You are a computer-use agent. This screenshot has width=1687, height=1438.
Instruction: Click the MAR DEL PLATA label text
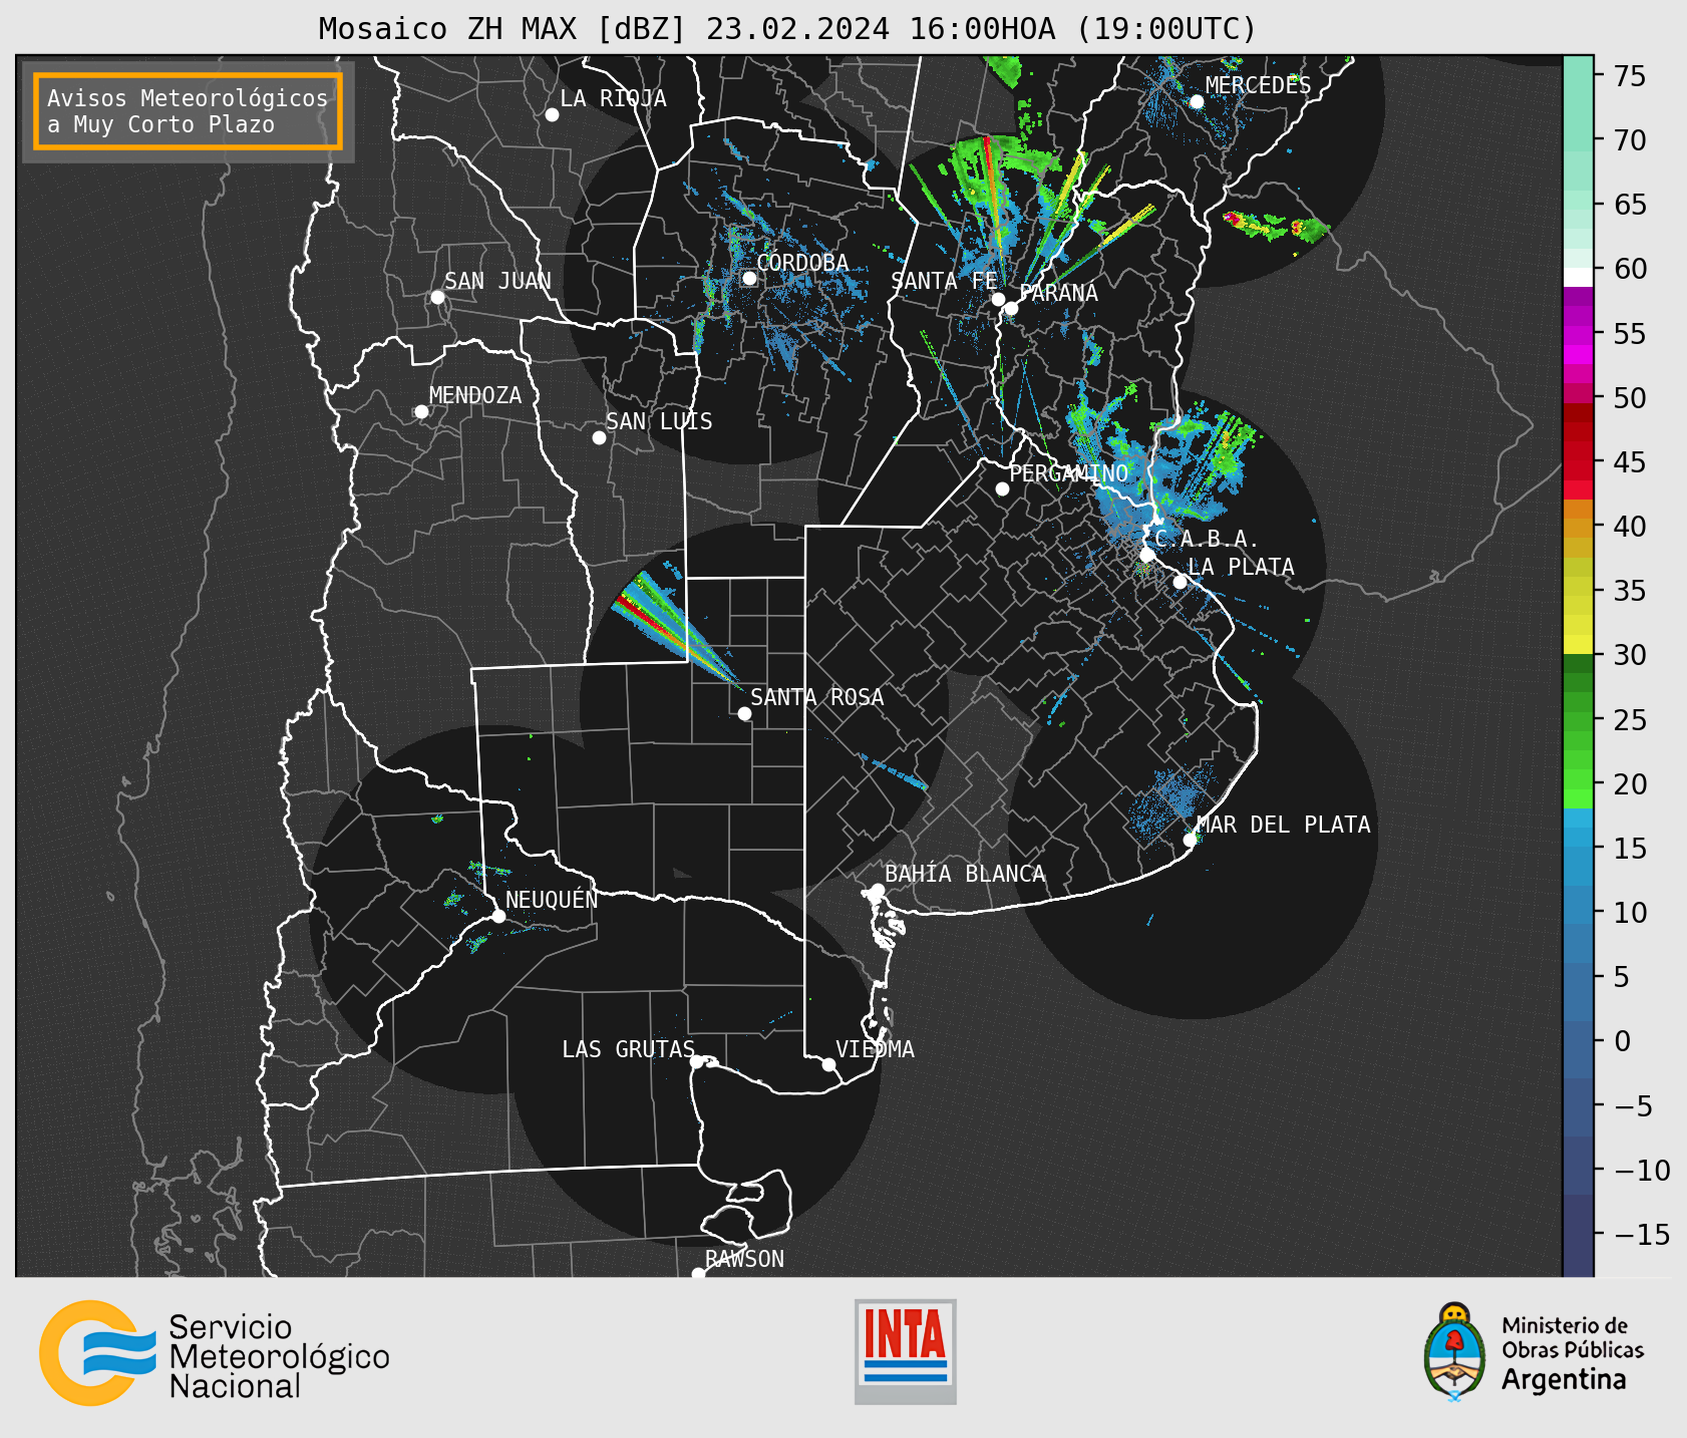point(1283,825)
